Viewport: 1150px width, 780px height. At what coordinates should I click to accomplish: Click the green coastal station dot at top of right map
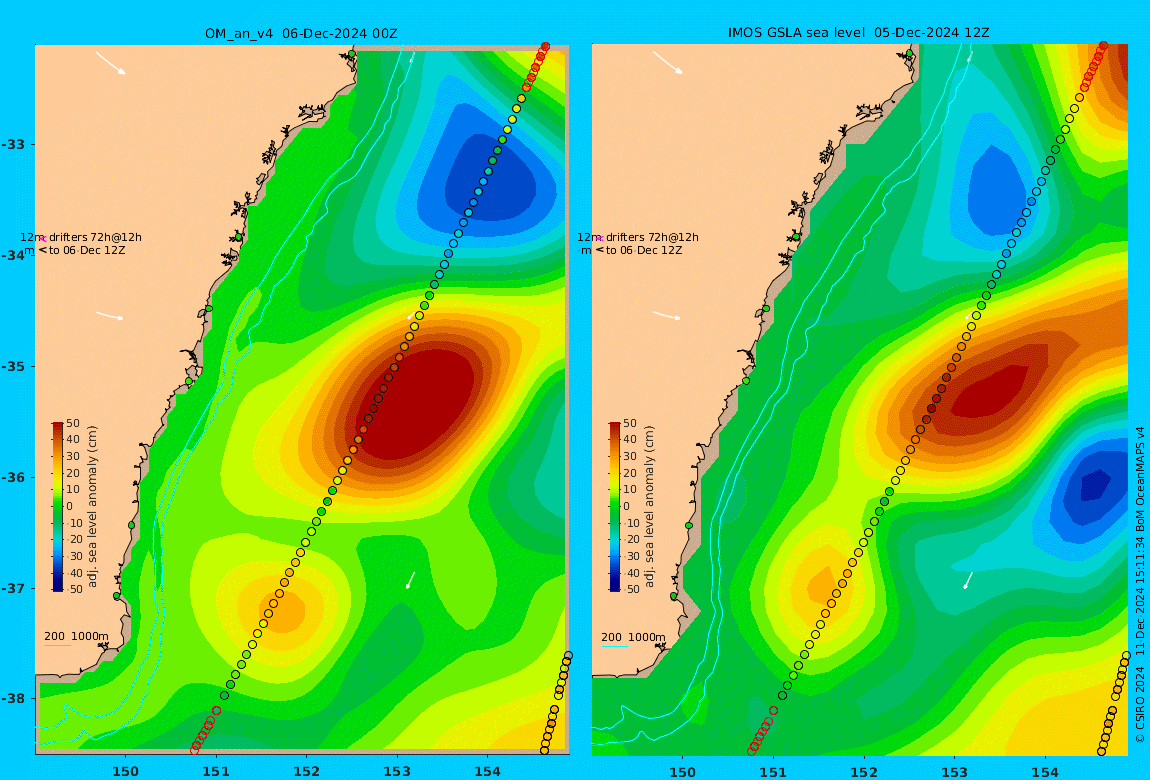click(909, 54)
